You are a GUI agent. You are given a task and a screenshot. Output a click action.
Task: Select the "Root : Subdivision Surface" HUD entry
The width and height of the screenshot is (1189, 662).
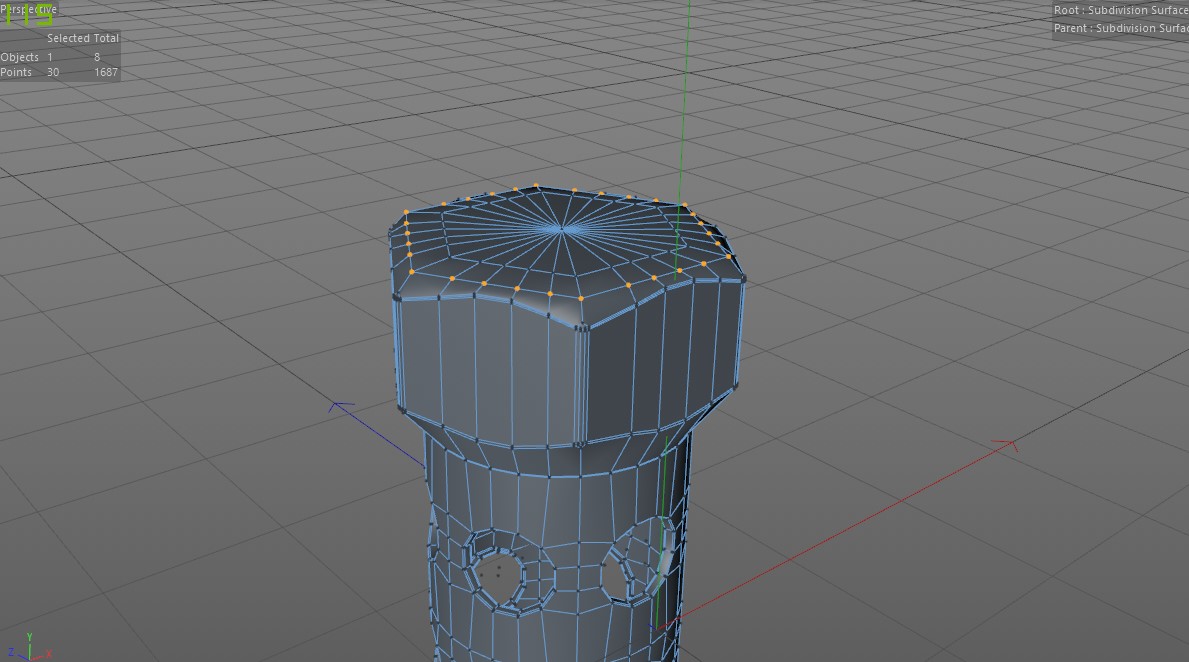coord(1121,10)
